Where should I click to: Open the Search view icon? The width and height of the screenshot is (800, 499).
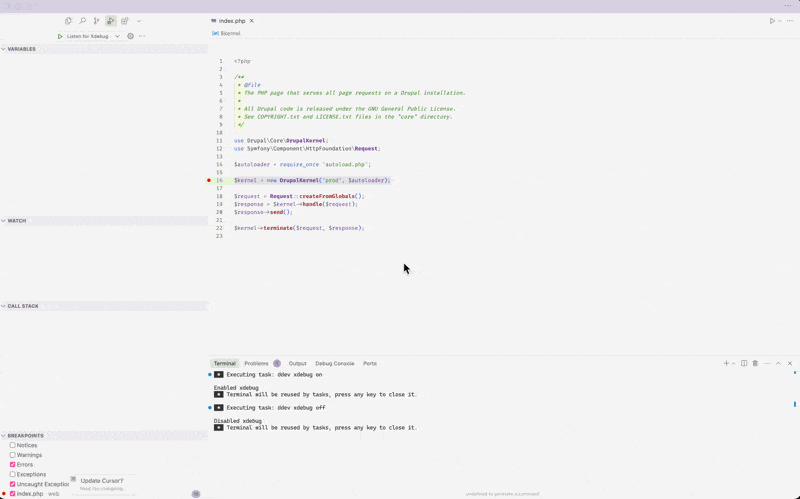[x=82, y=21]
